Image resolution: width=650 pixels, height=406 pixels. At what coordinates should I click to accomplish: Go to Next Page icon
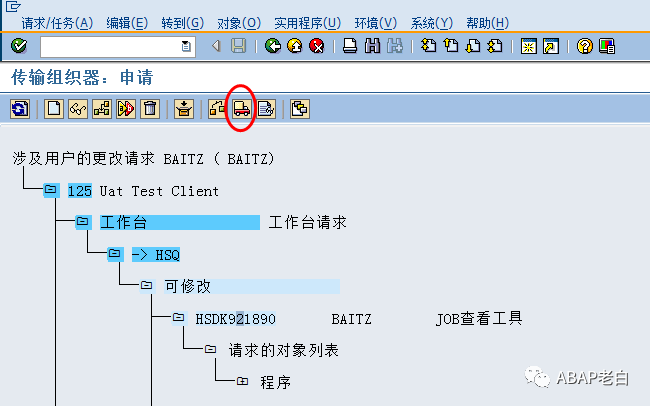pyautogui.click(x=473, y=46)
